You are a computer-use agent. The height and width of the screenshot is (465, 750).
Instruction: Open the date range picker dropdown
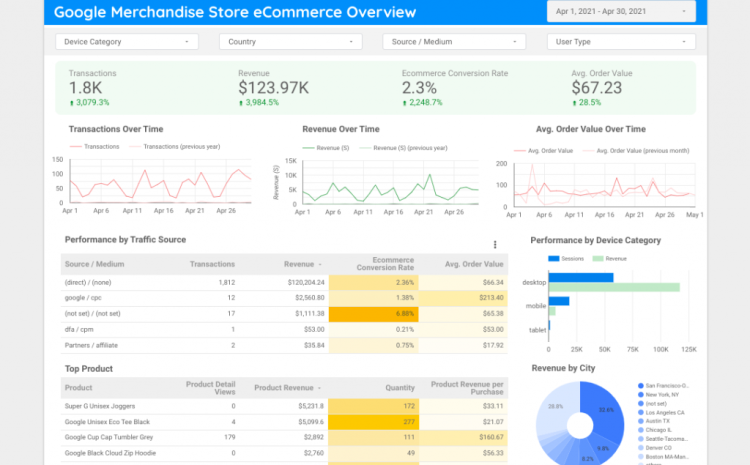(621, 11)
